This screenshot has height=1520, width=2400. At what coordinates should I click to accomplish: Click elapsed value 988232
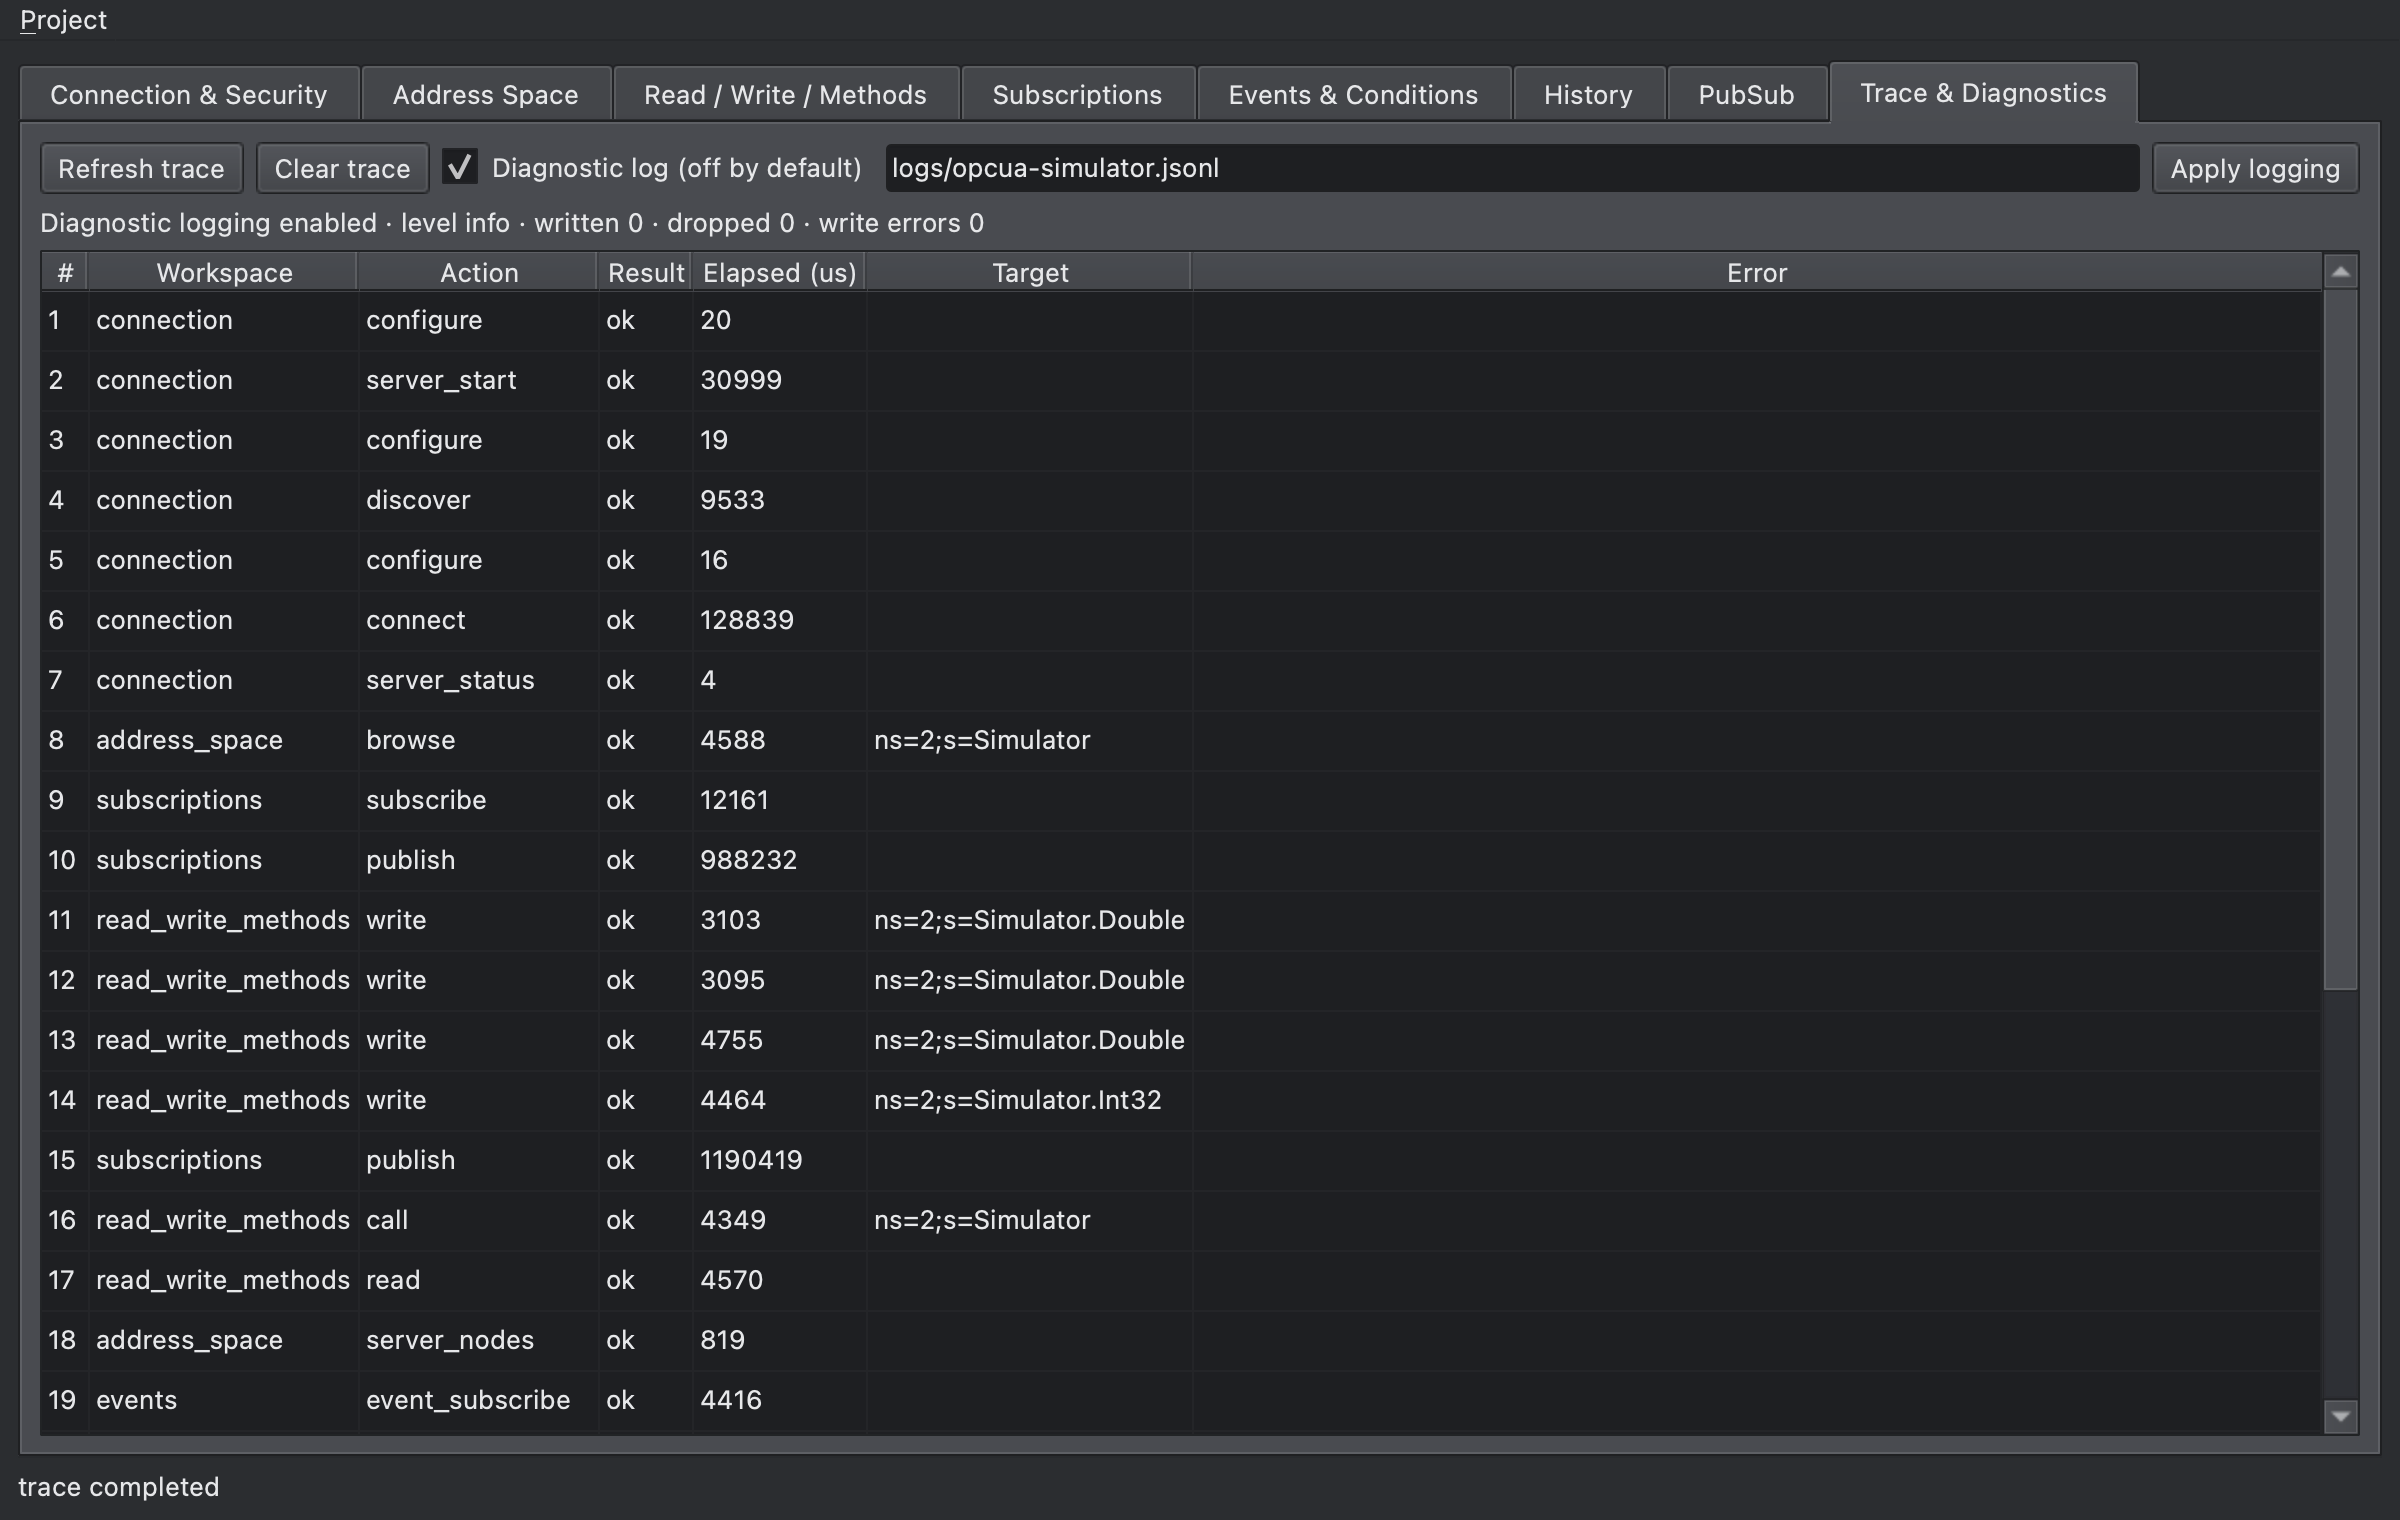point(749,860)
